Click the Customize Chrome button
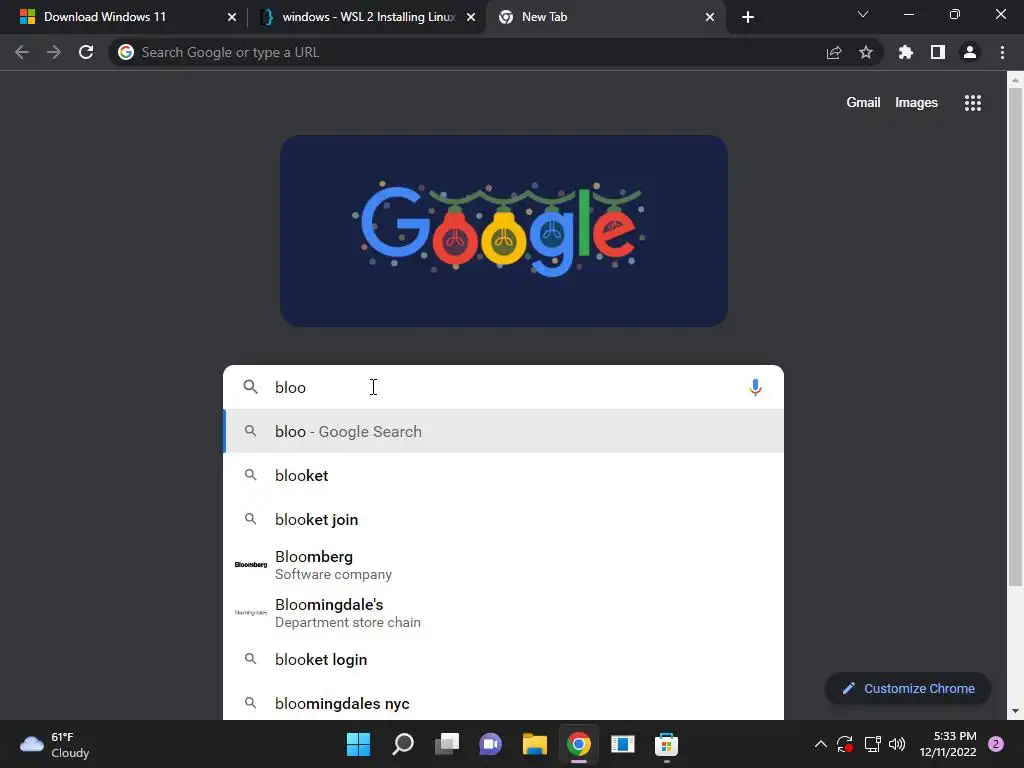 (x=908, y=688)
